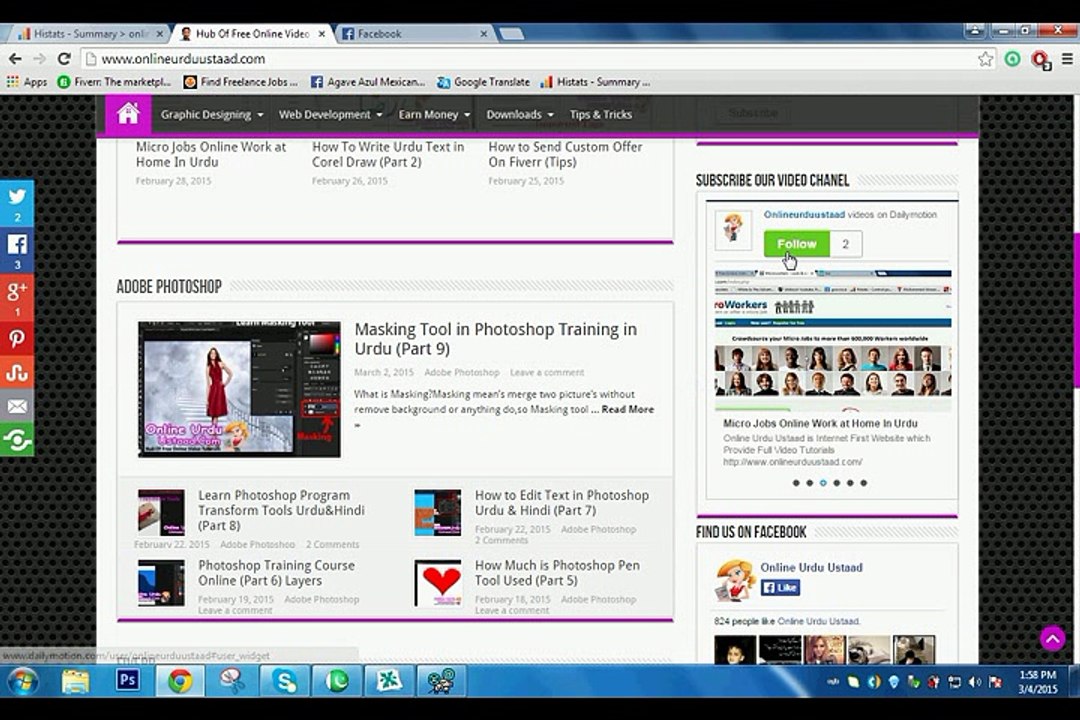
Task: Open Fiverr bookmark in bookmarks bar
Action: 114,82
